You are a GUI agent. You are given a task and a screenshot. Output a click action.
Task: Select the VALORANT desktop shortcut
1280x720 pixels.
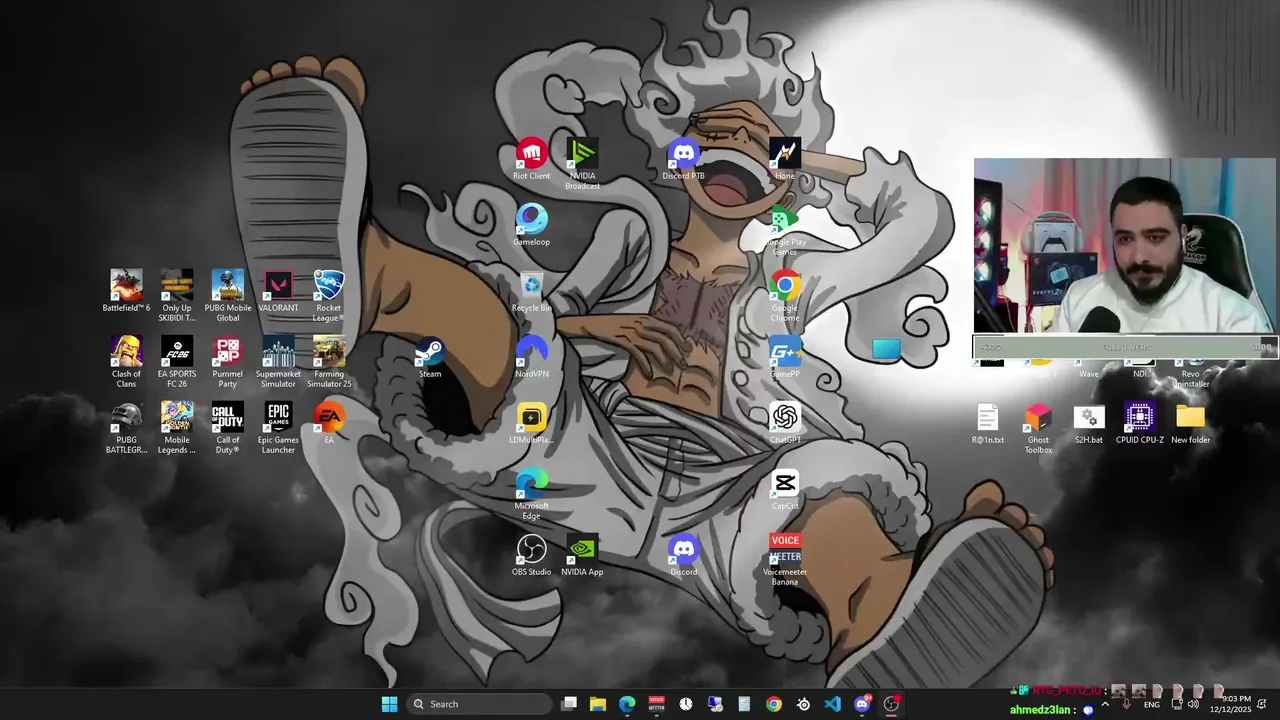(278, 292)
